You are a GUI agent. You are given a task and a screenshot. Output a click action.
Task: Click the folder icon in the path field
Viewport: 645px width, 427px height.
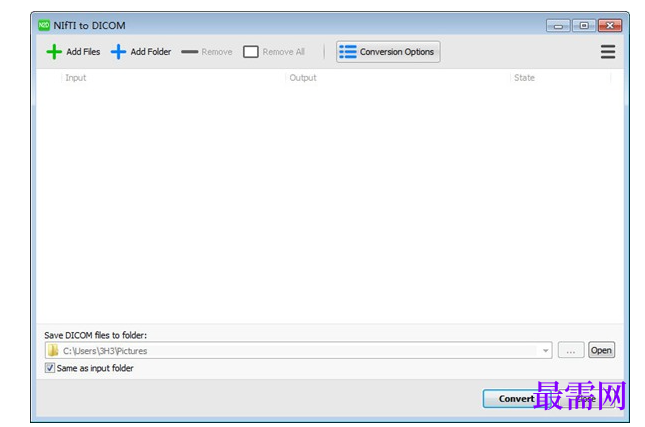point(53,350)
